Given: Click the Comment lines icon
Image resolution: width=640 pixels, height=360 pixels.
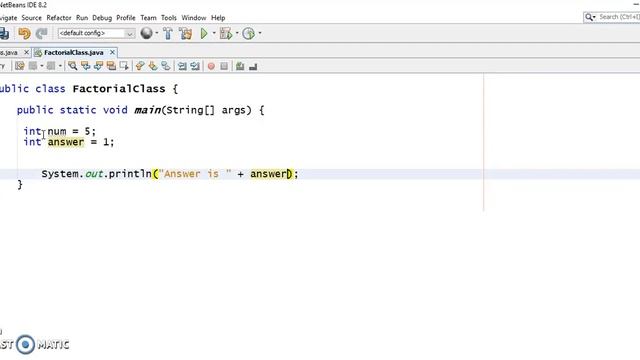Looking at the screenshot, I should [240, 66].
